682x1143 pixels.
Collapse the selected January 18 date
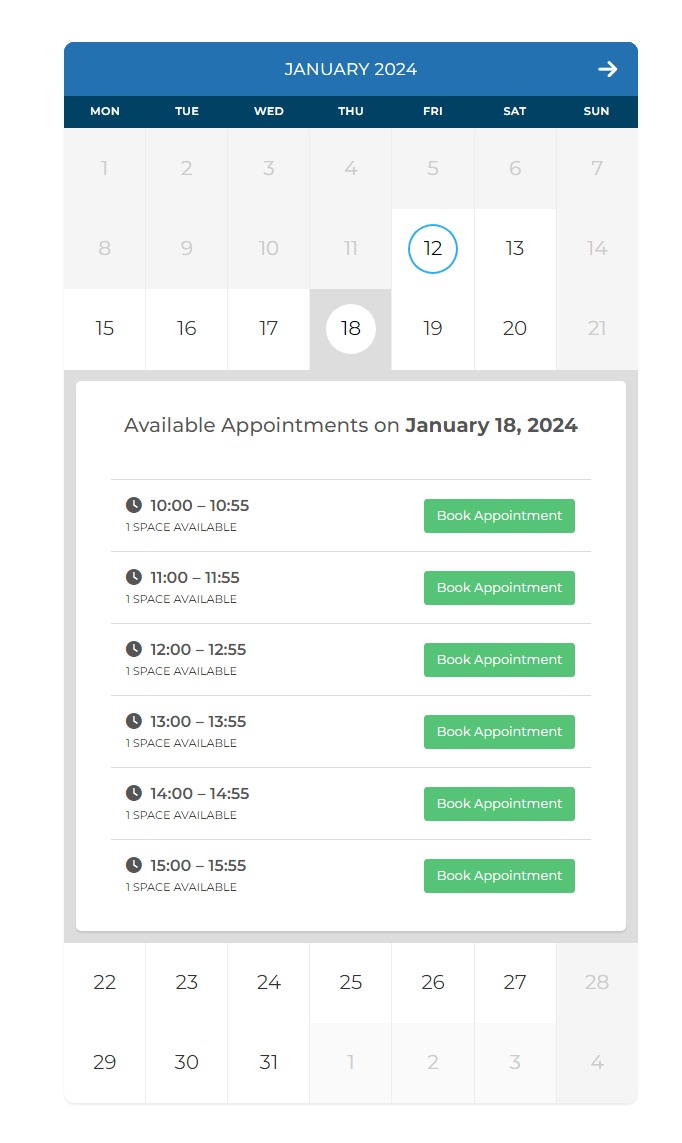351,329
